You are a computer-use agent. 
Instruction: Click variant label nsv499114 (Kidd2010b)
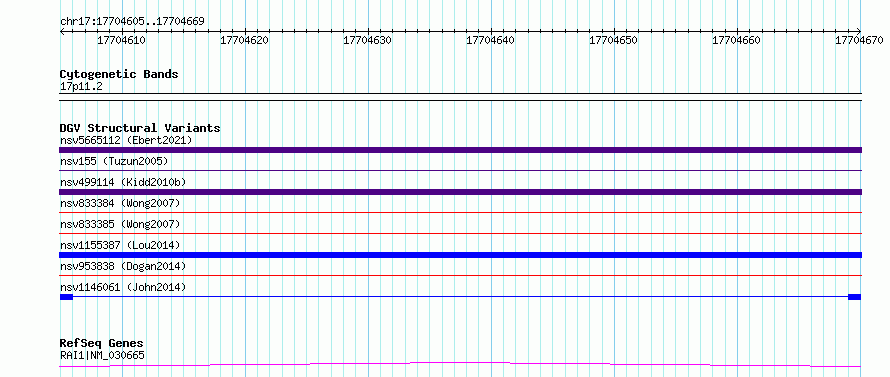(x=123, y=182)
